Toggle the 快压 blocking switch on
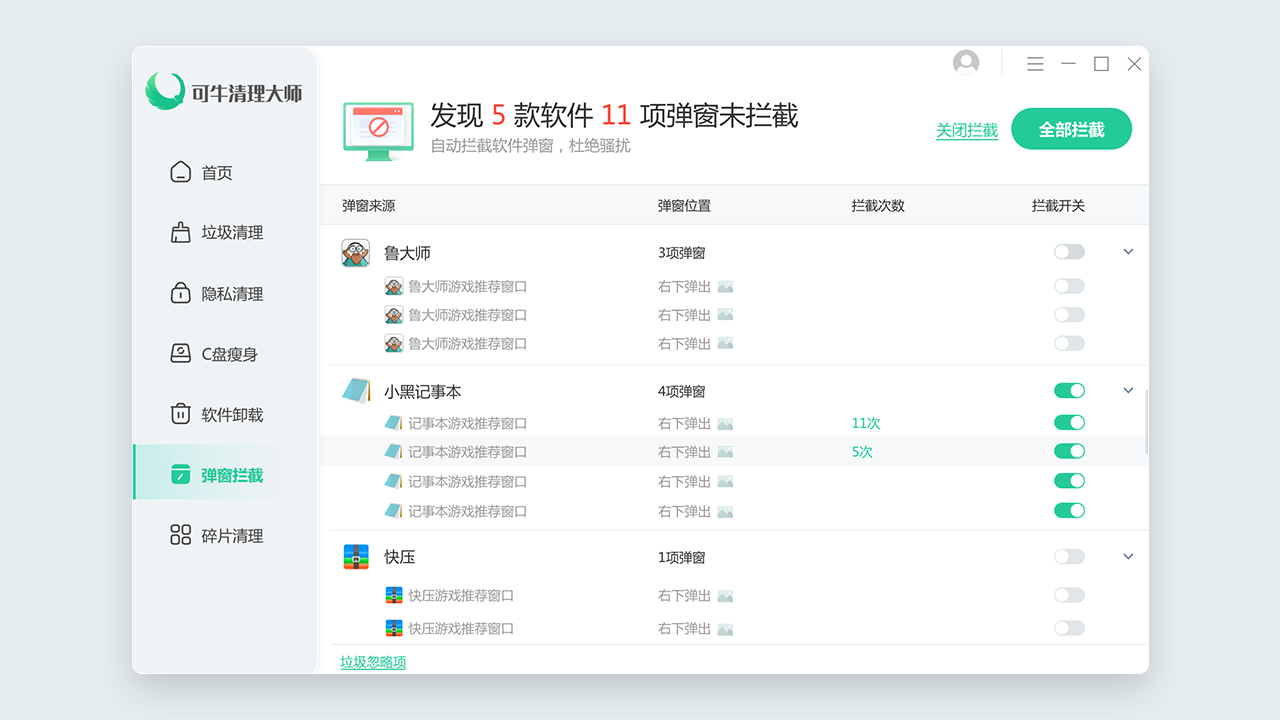This screenshot has height=720, width=1280. coord(1069,556)
